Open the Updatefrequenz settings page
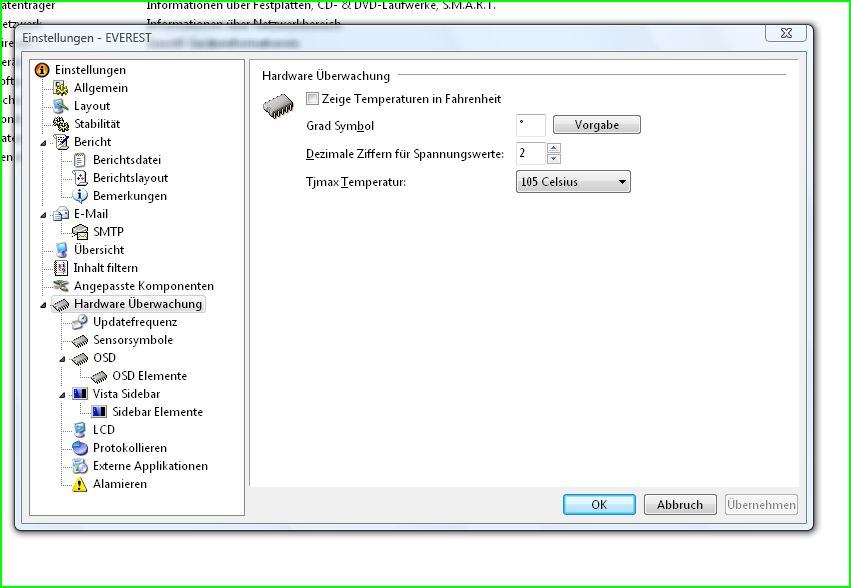 click(135, 322)
